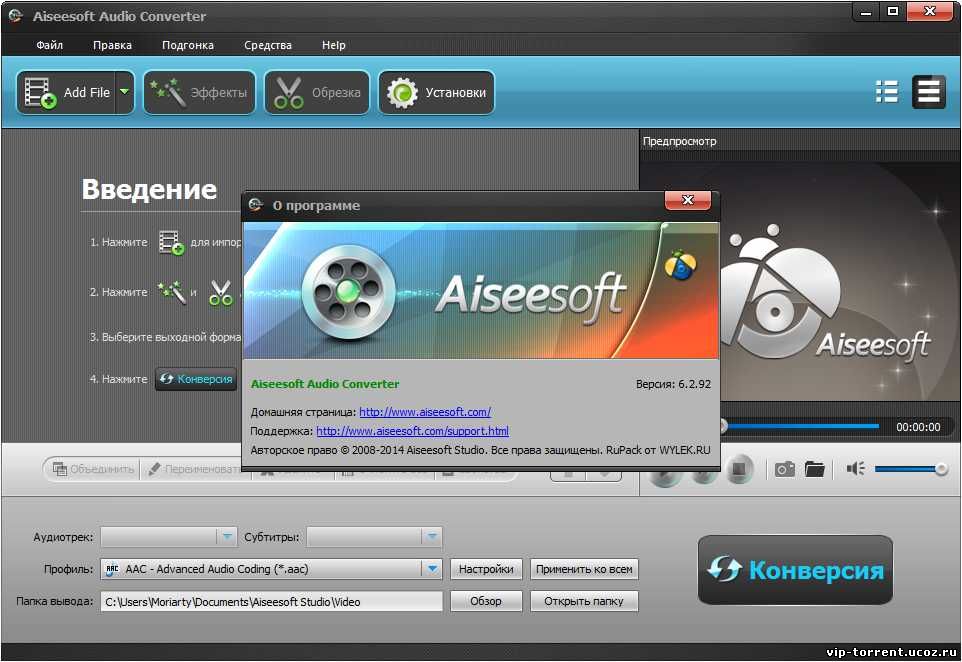Open the Средства menu
962x662 pixels.
267,45
